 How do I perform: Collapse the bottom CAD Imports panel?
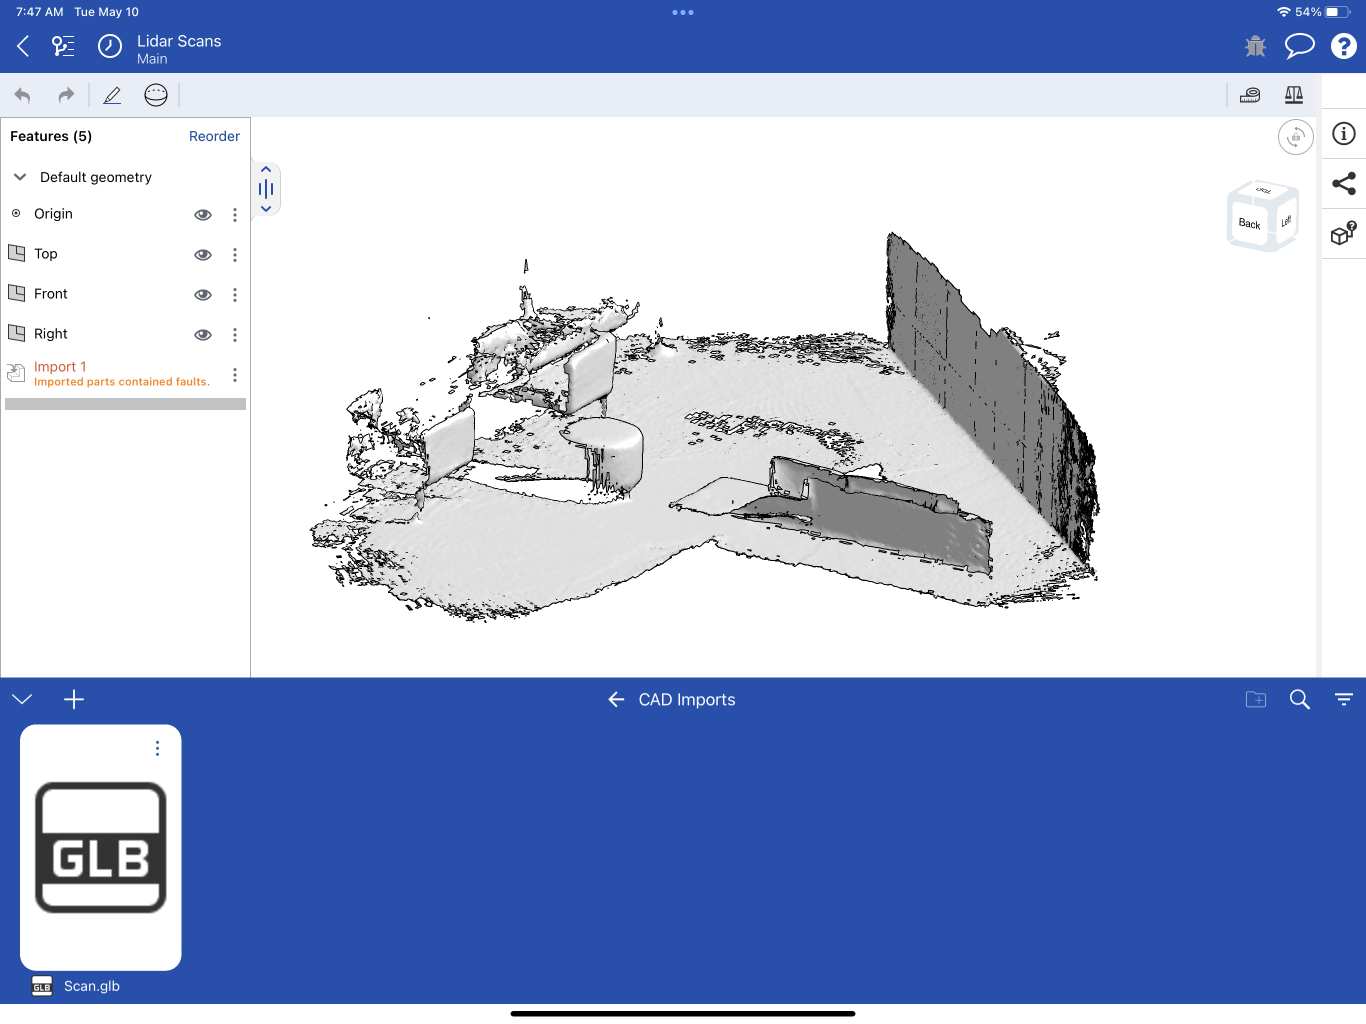point(22,699)
